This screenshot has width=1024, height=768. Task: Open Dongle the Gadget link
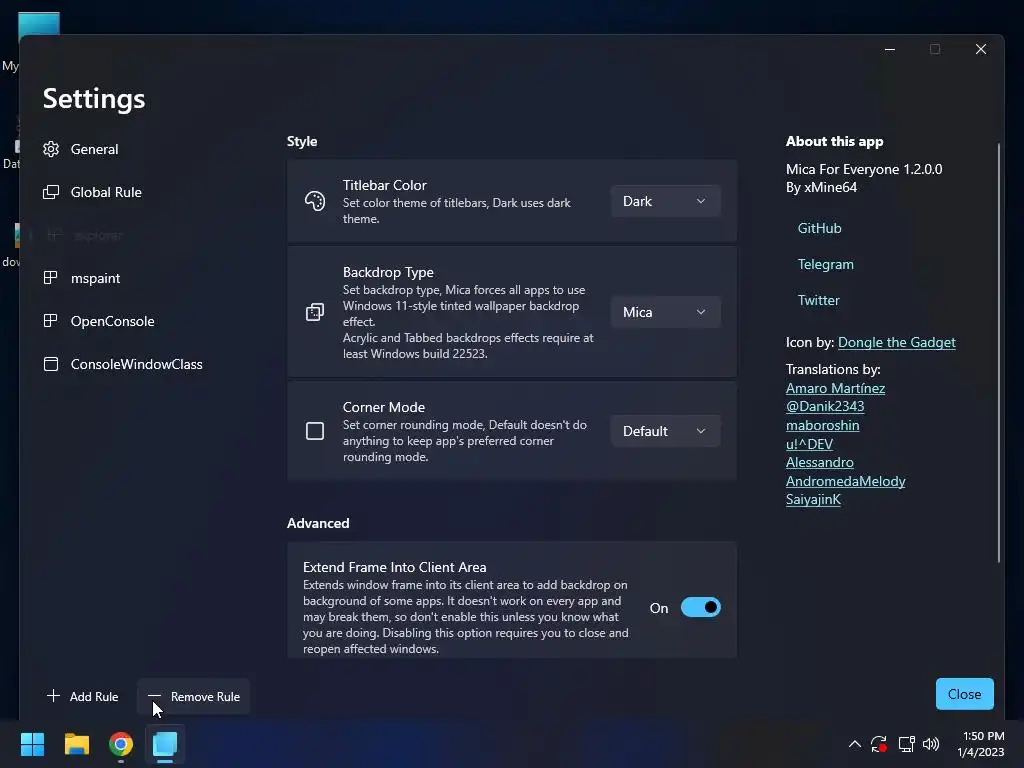pyautogui.click(x=897, y=342)
